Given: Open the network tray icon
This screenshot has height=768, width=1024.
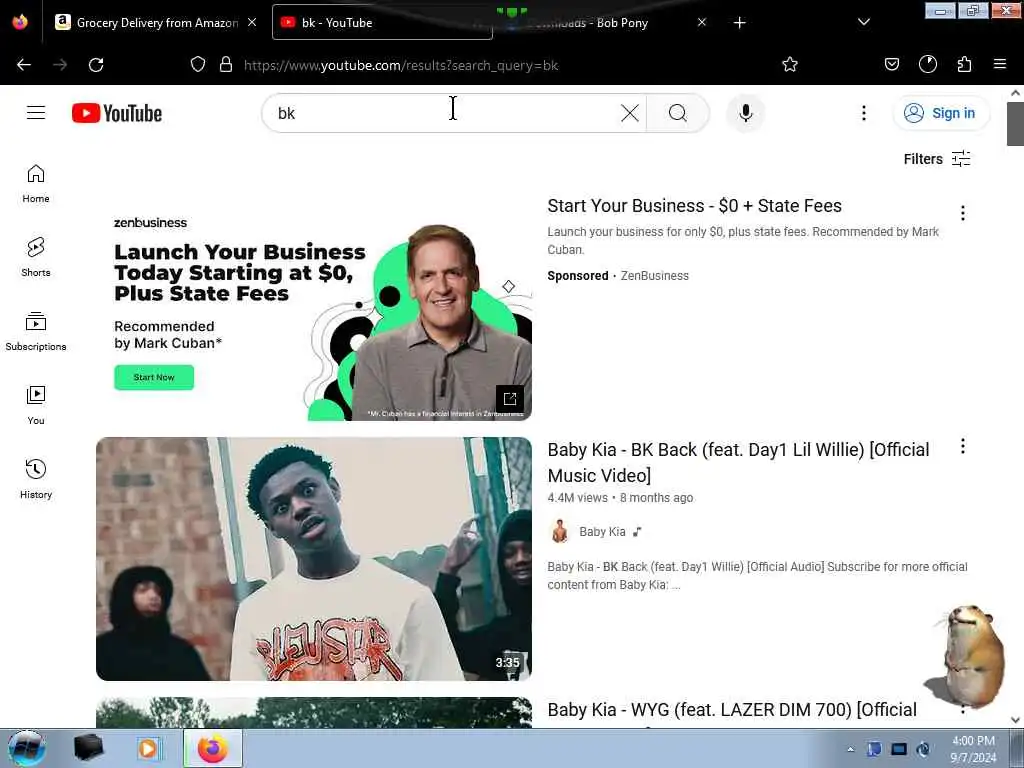Looking at the screenshot, I should click(x=899, y=749).
